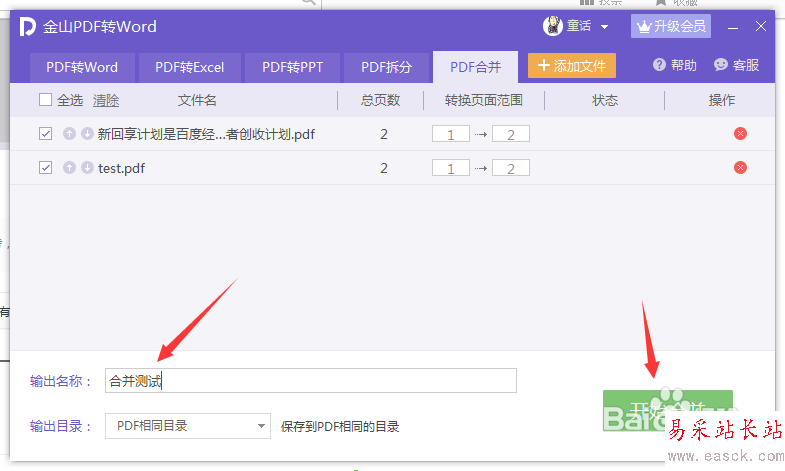The width and height of the screenshot is (785, 471).
Task: Click end page field for test.pdf
Action: click(511, 168)
